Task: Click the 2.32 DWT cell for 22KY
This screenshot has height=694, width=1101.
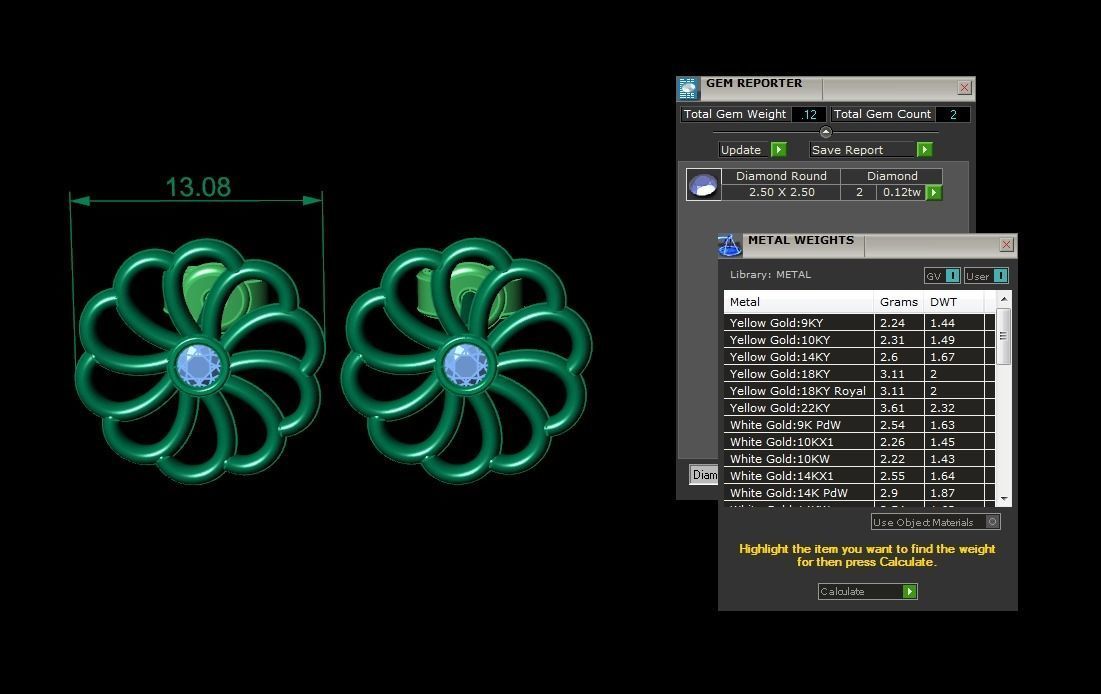Action: click(x=954, y=408)
